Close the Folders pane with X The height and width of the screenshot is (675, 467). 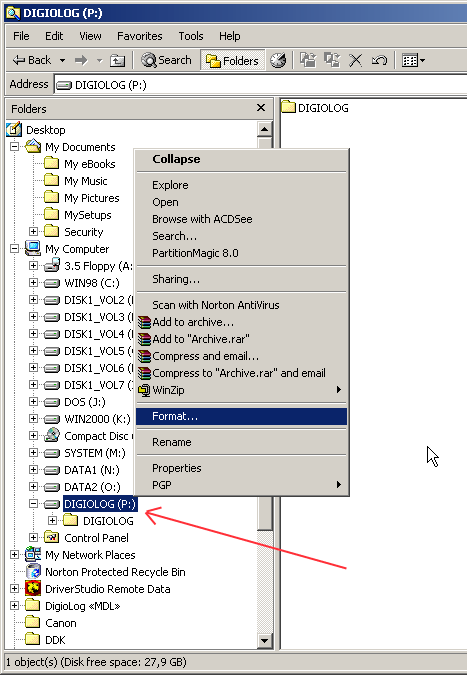coord(261,108)
